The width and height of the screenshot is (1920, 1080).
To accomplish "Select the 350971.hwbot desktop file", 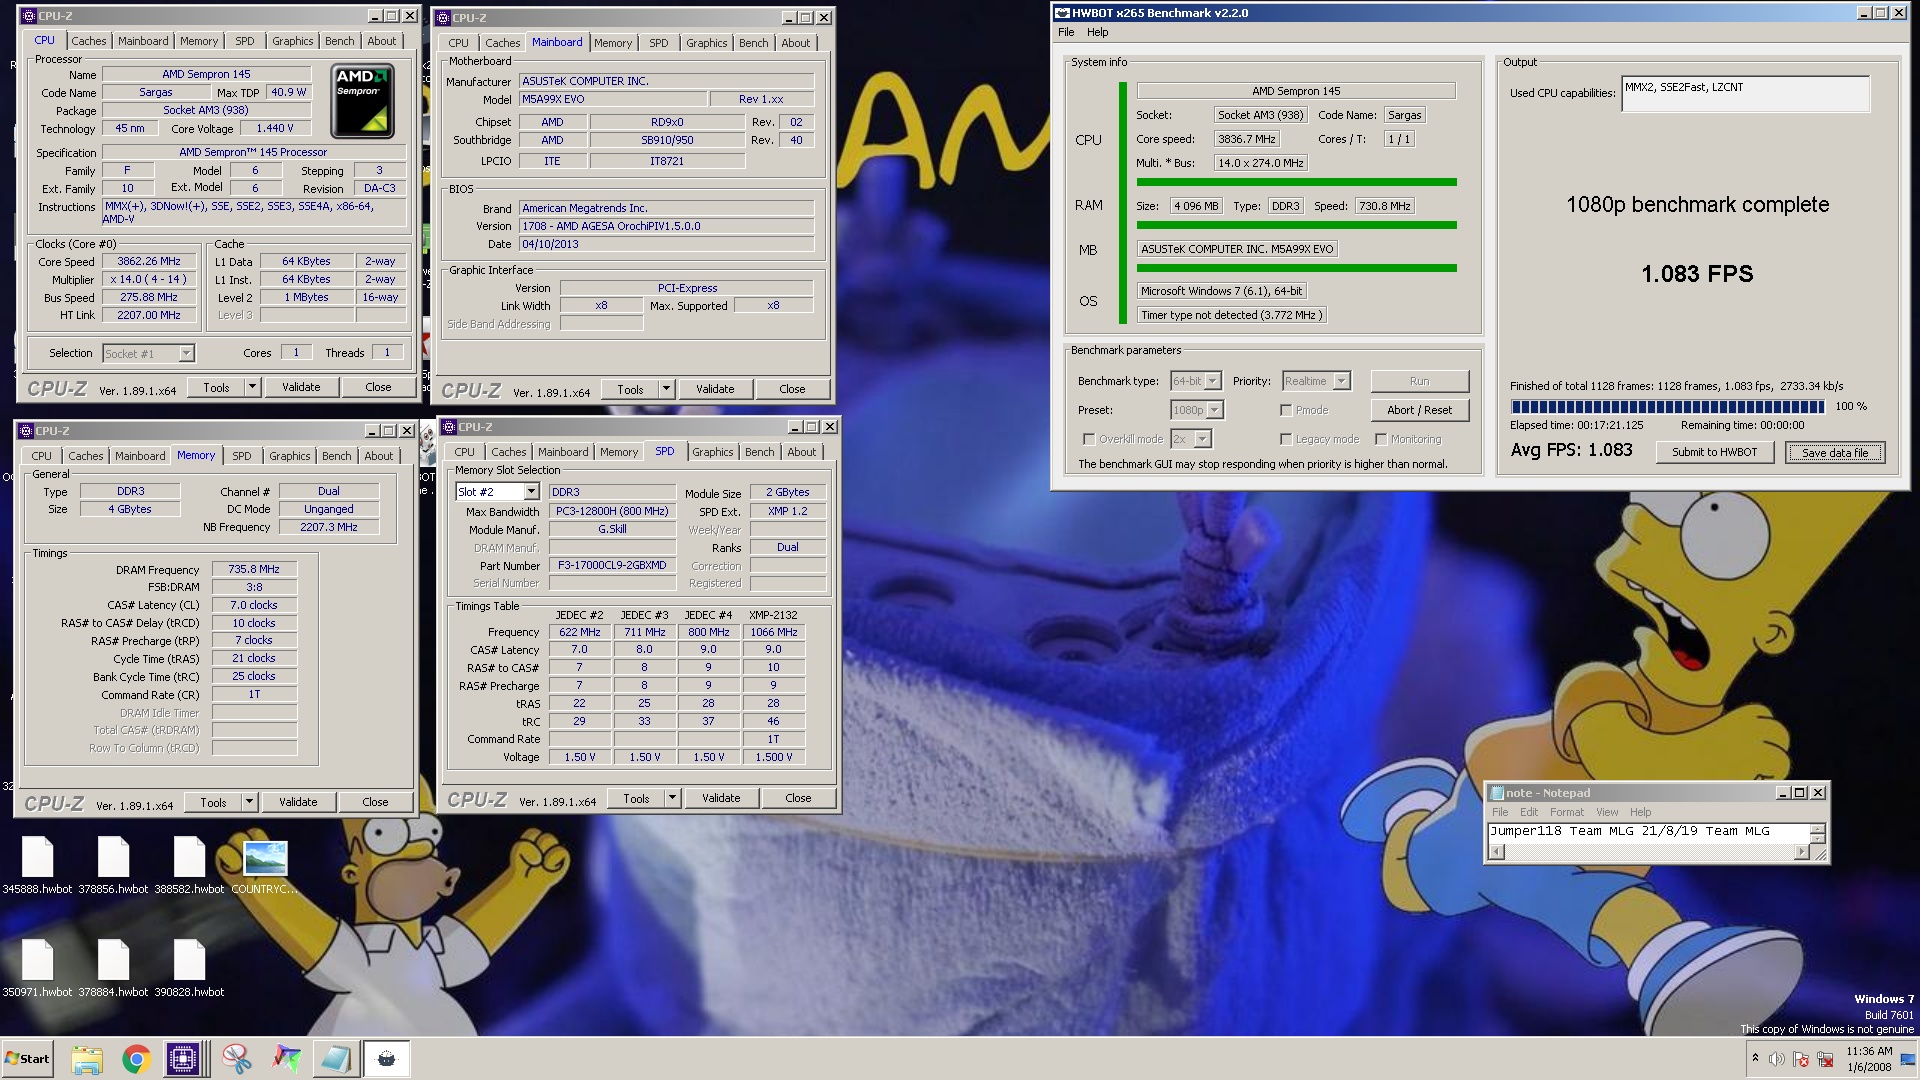I will [37, 968].
